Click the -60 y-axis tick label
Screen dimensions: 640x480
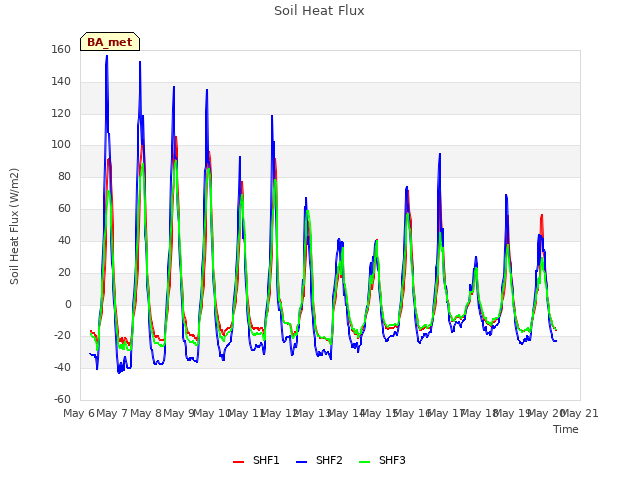(62, 399)
